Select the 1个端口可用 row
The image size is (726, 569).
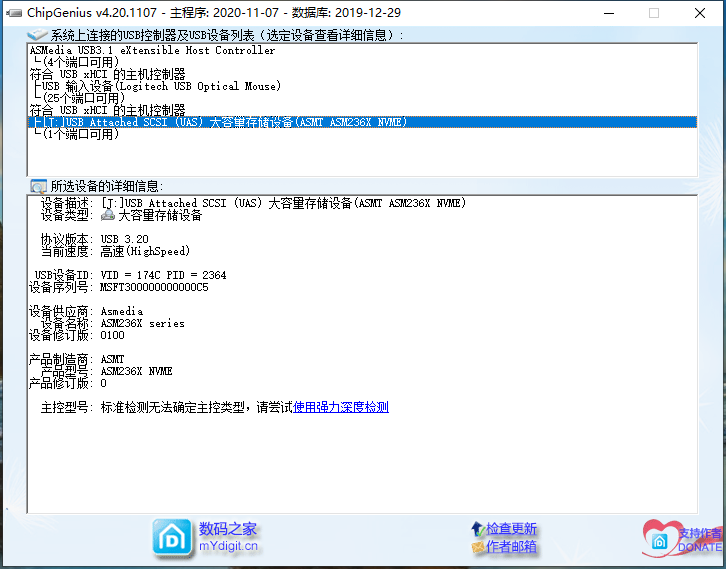[362, 134]
